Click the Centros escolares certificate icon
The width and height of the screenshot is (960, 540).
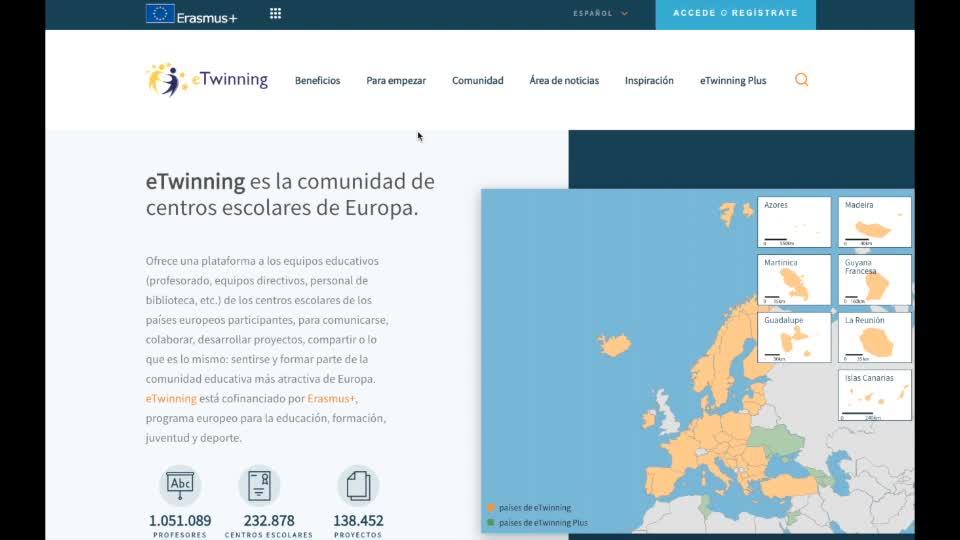(259, 485)
